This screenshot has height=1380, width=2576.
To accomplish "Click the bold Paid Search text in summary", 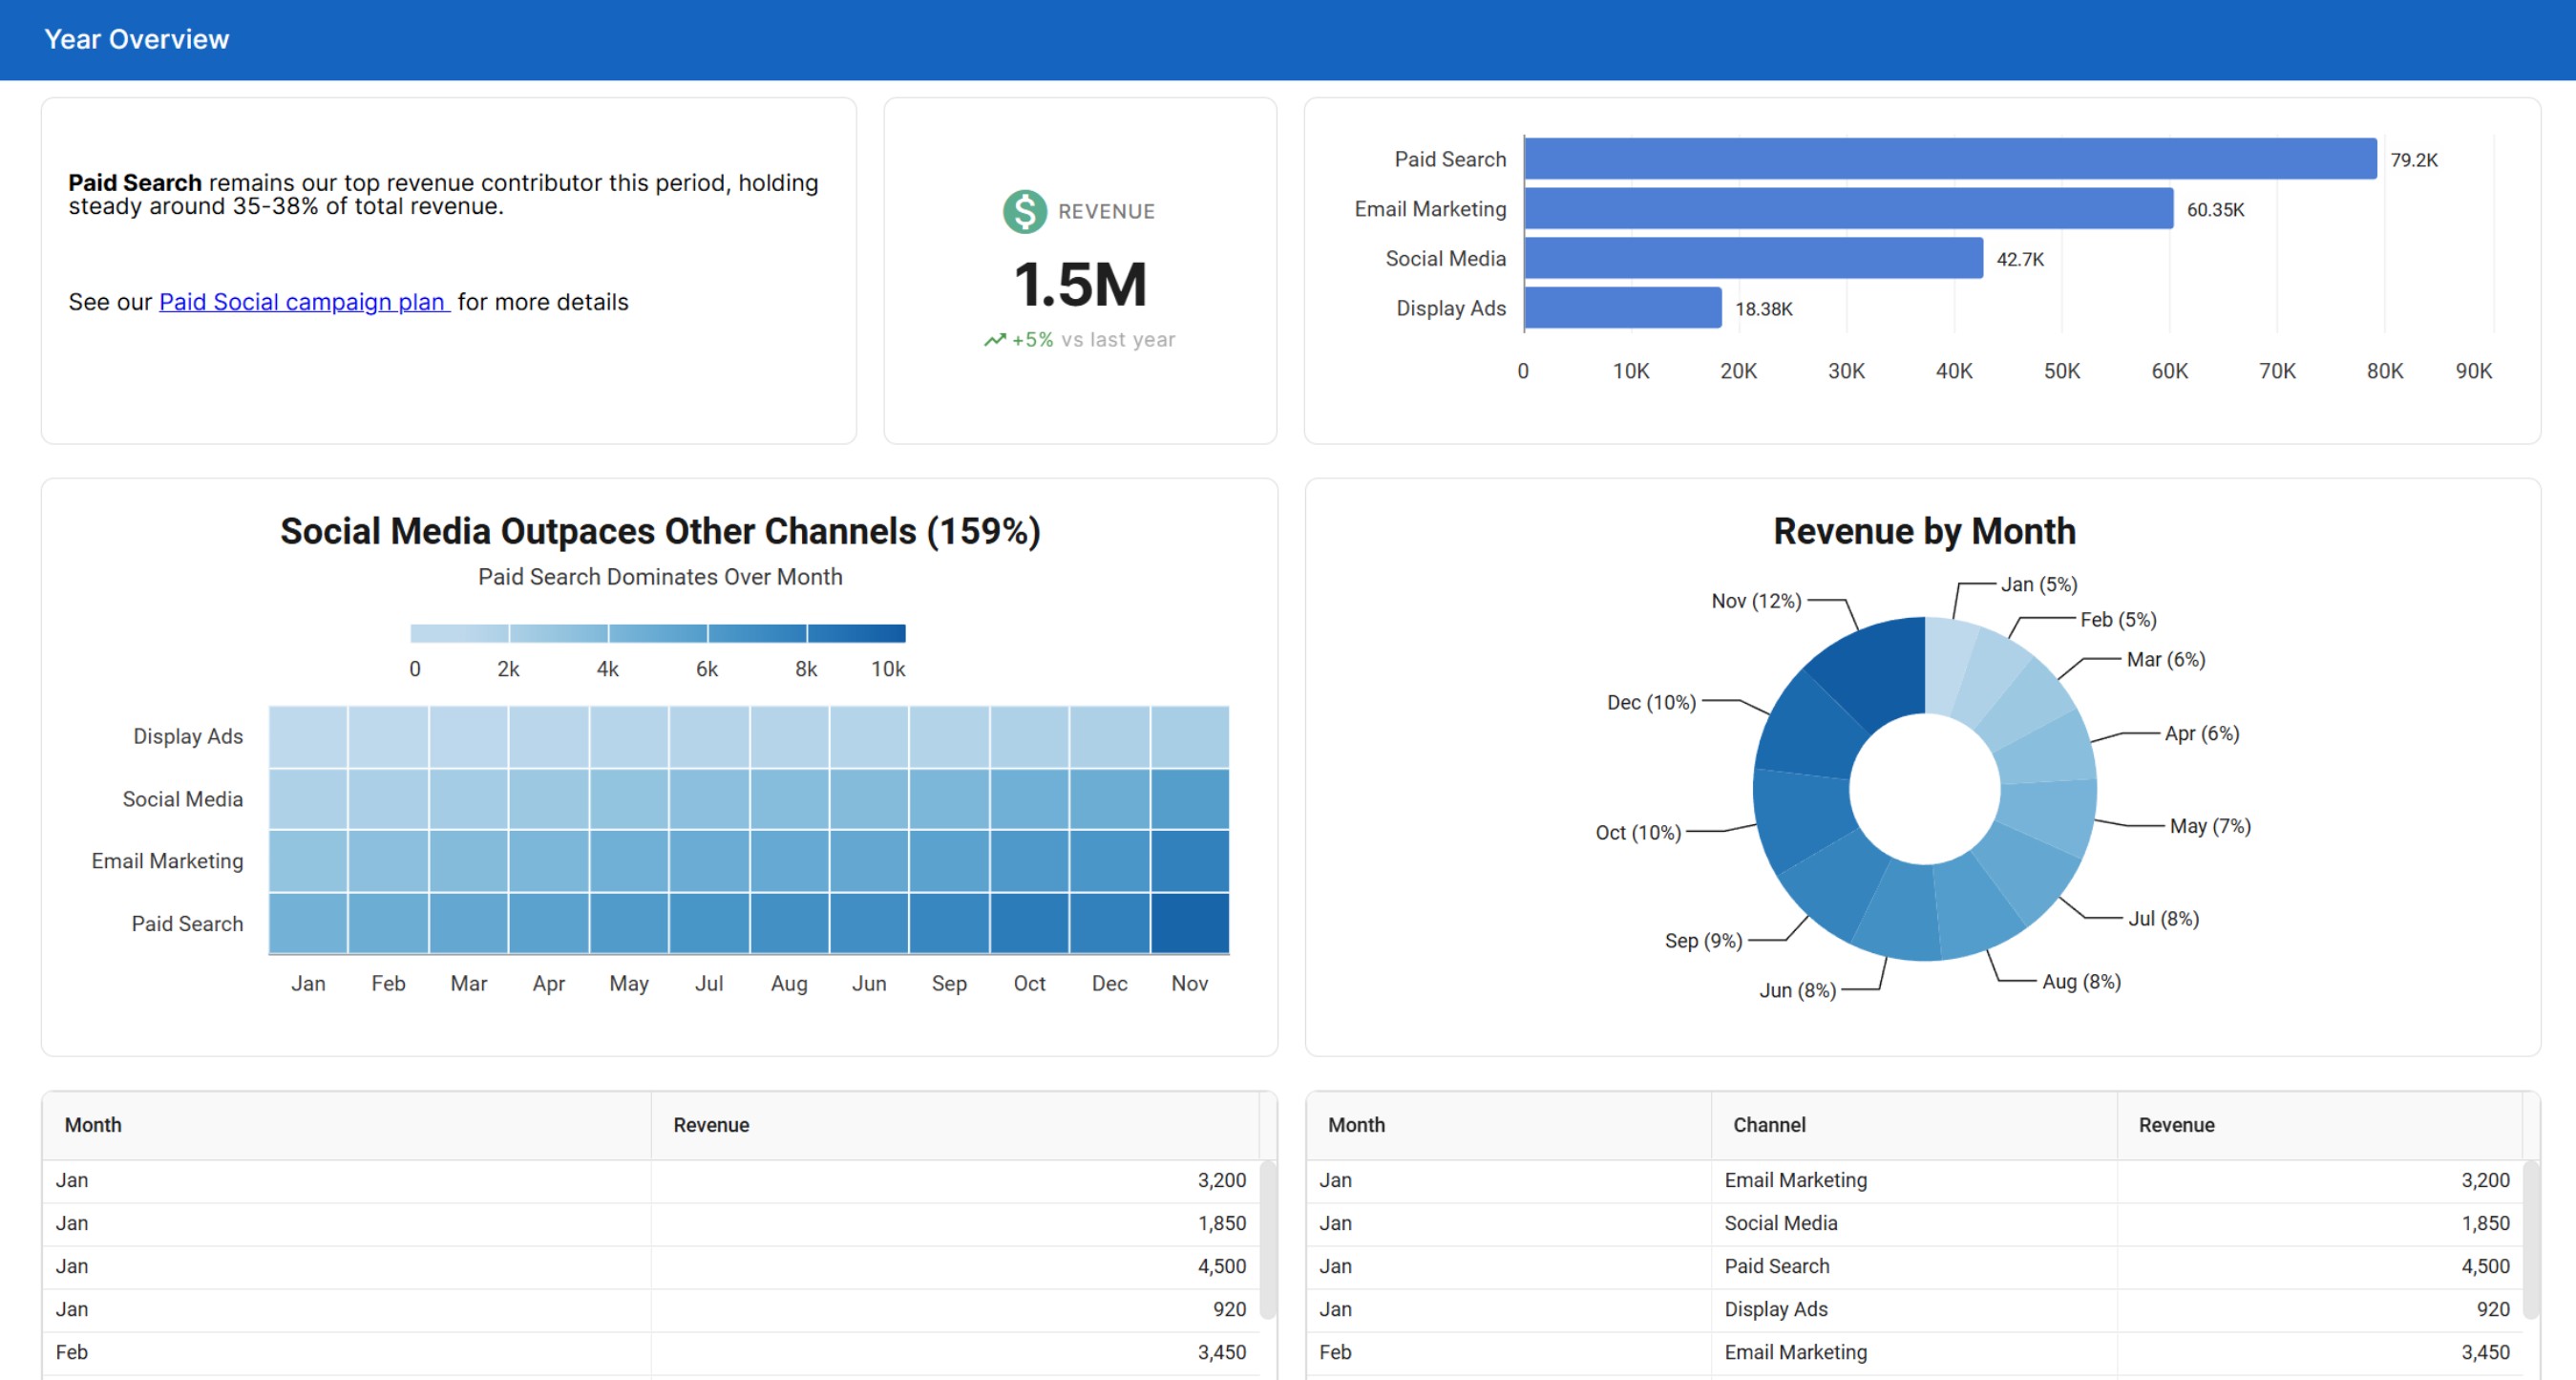I will click(135, 183).
